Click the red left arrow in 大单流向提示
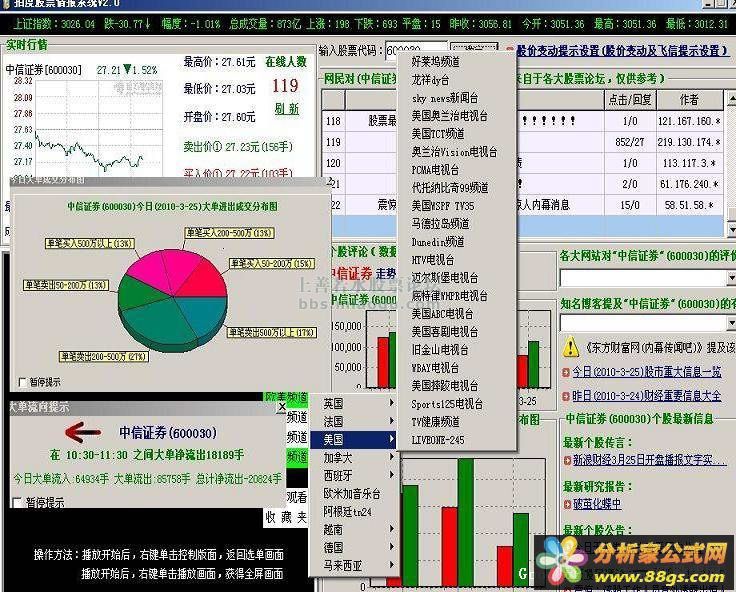Image resolution: width=736 pixels, height=592 pixels. coord(83,432)
